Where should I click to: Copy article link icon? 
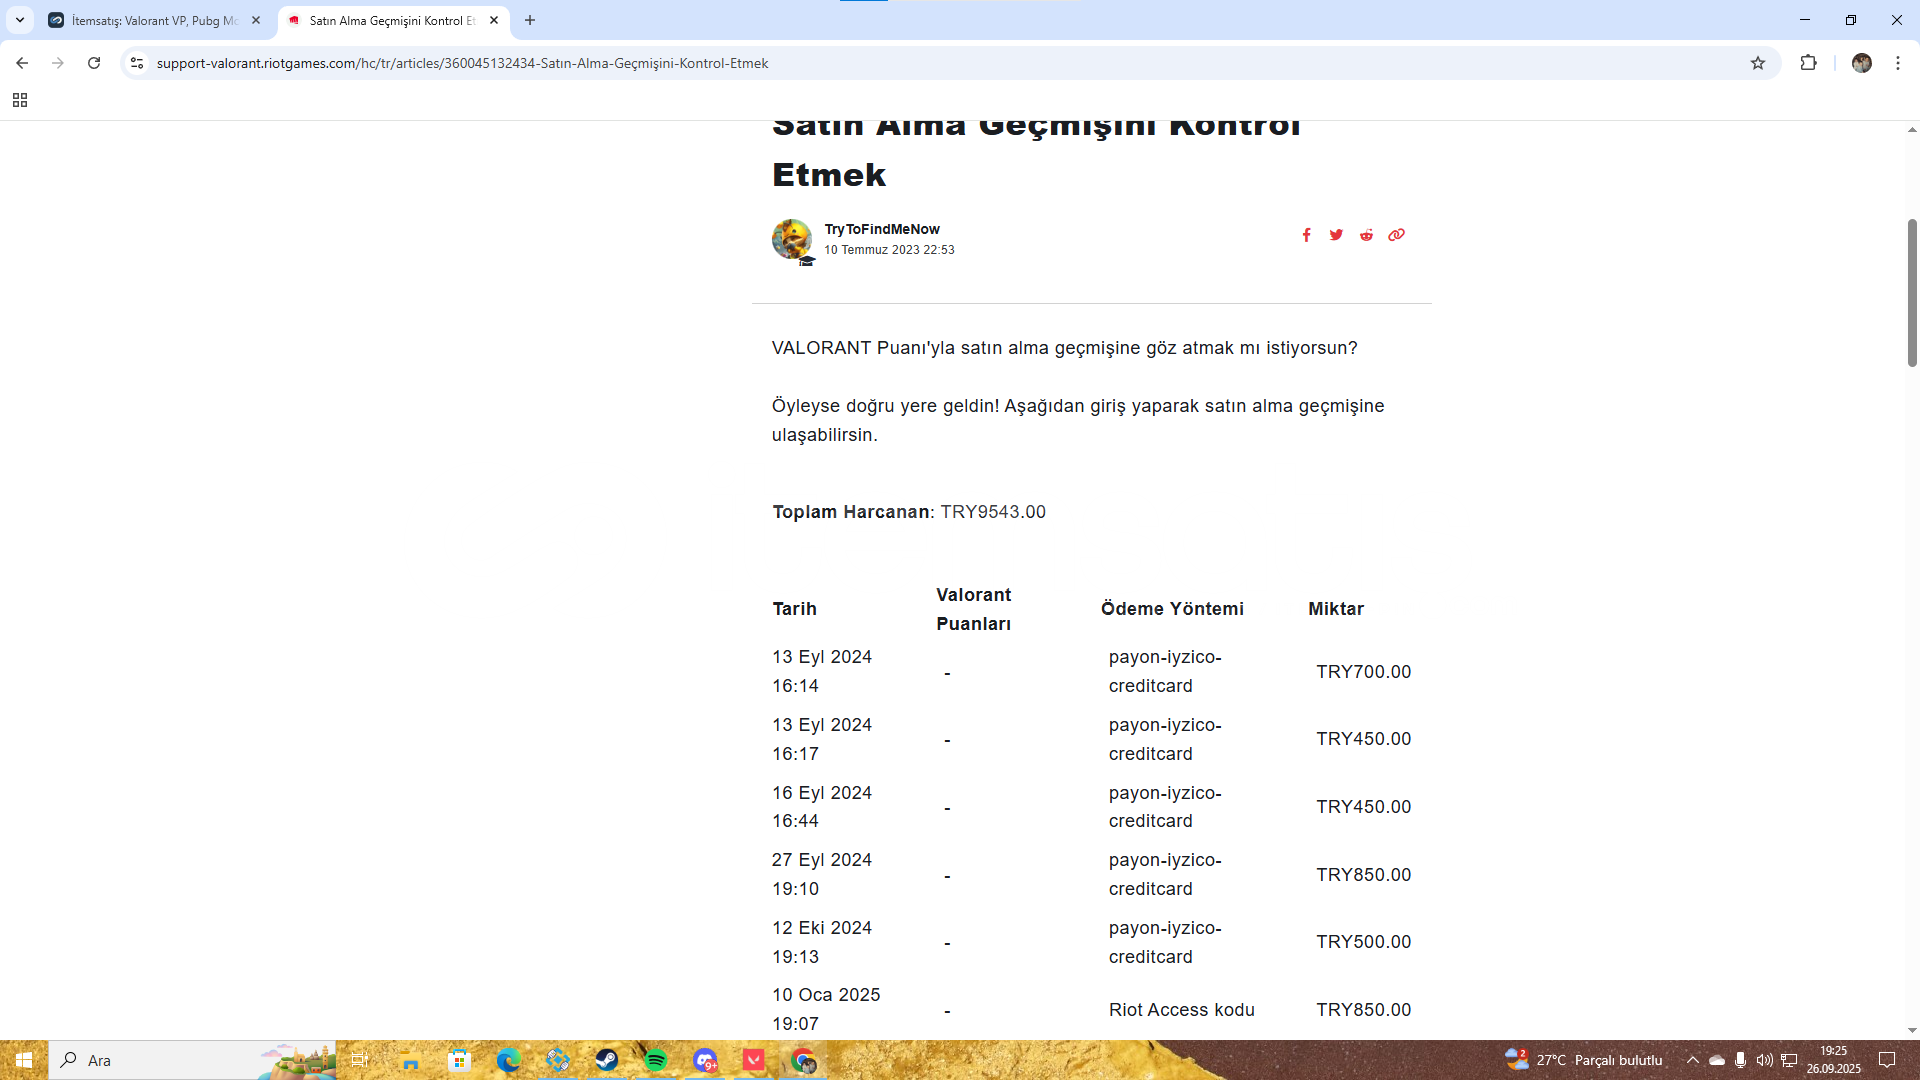click(1396, 235)
